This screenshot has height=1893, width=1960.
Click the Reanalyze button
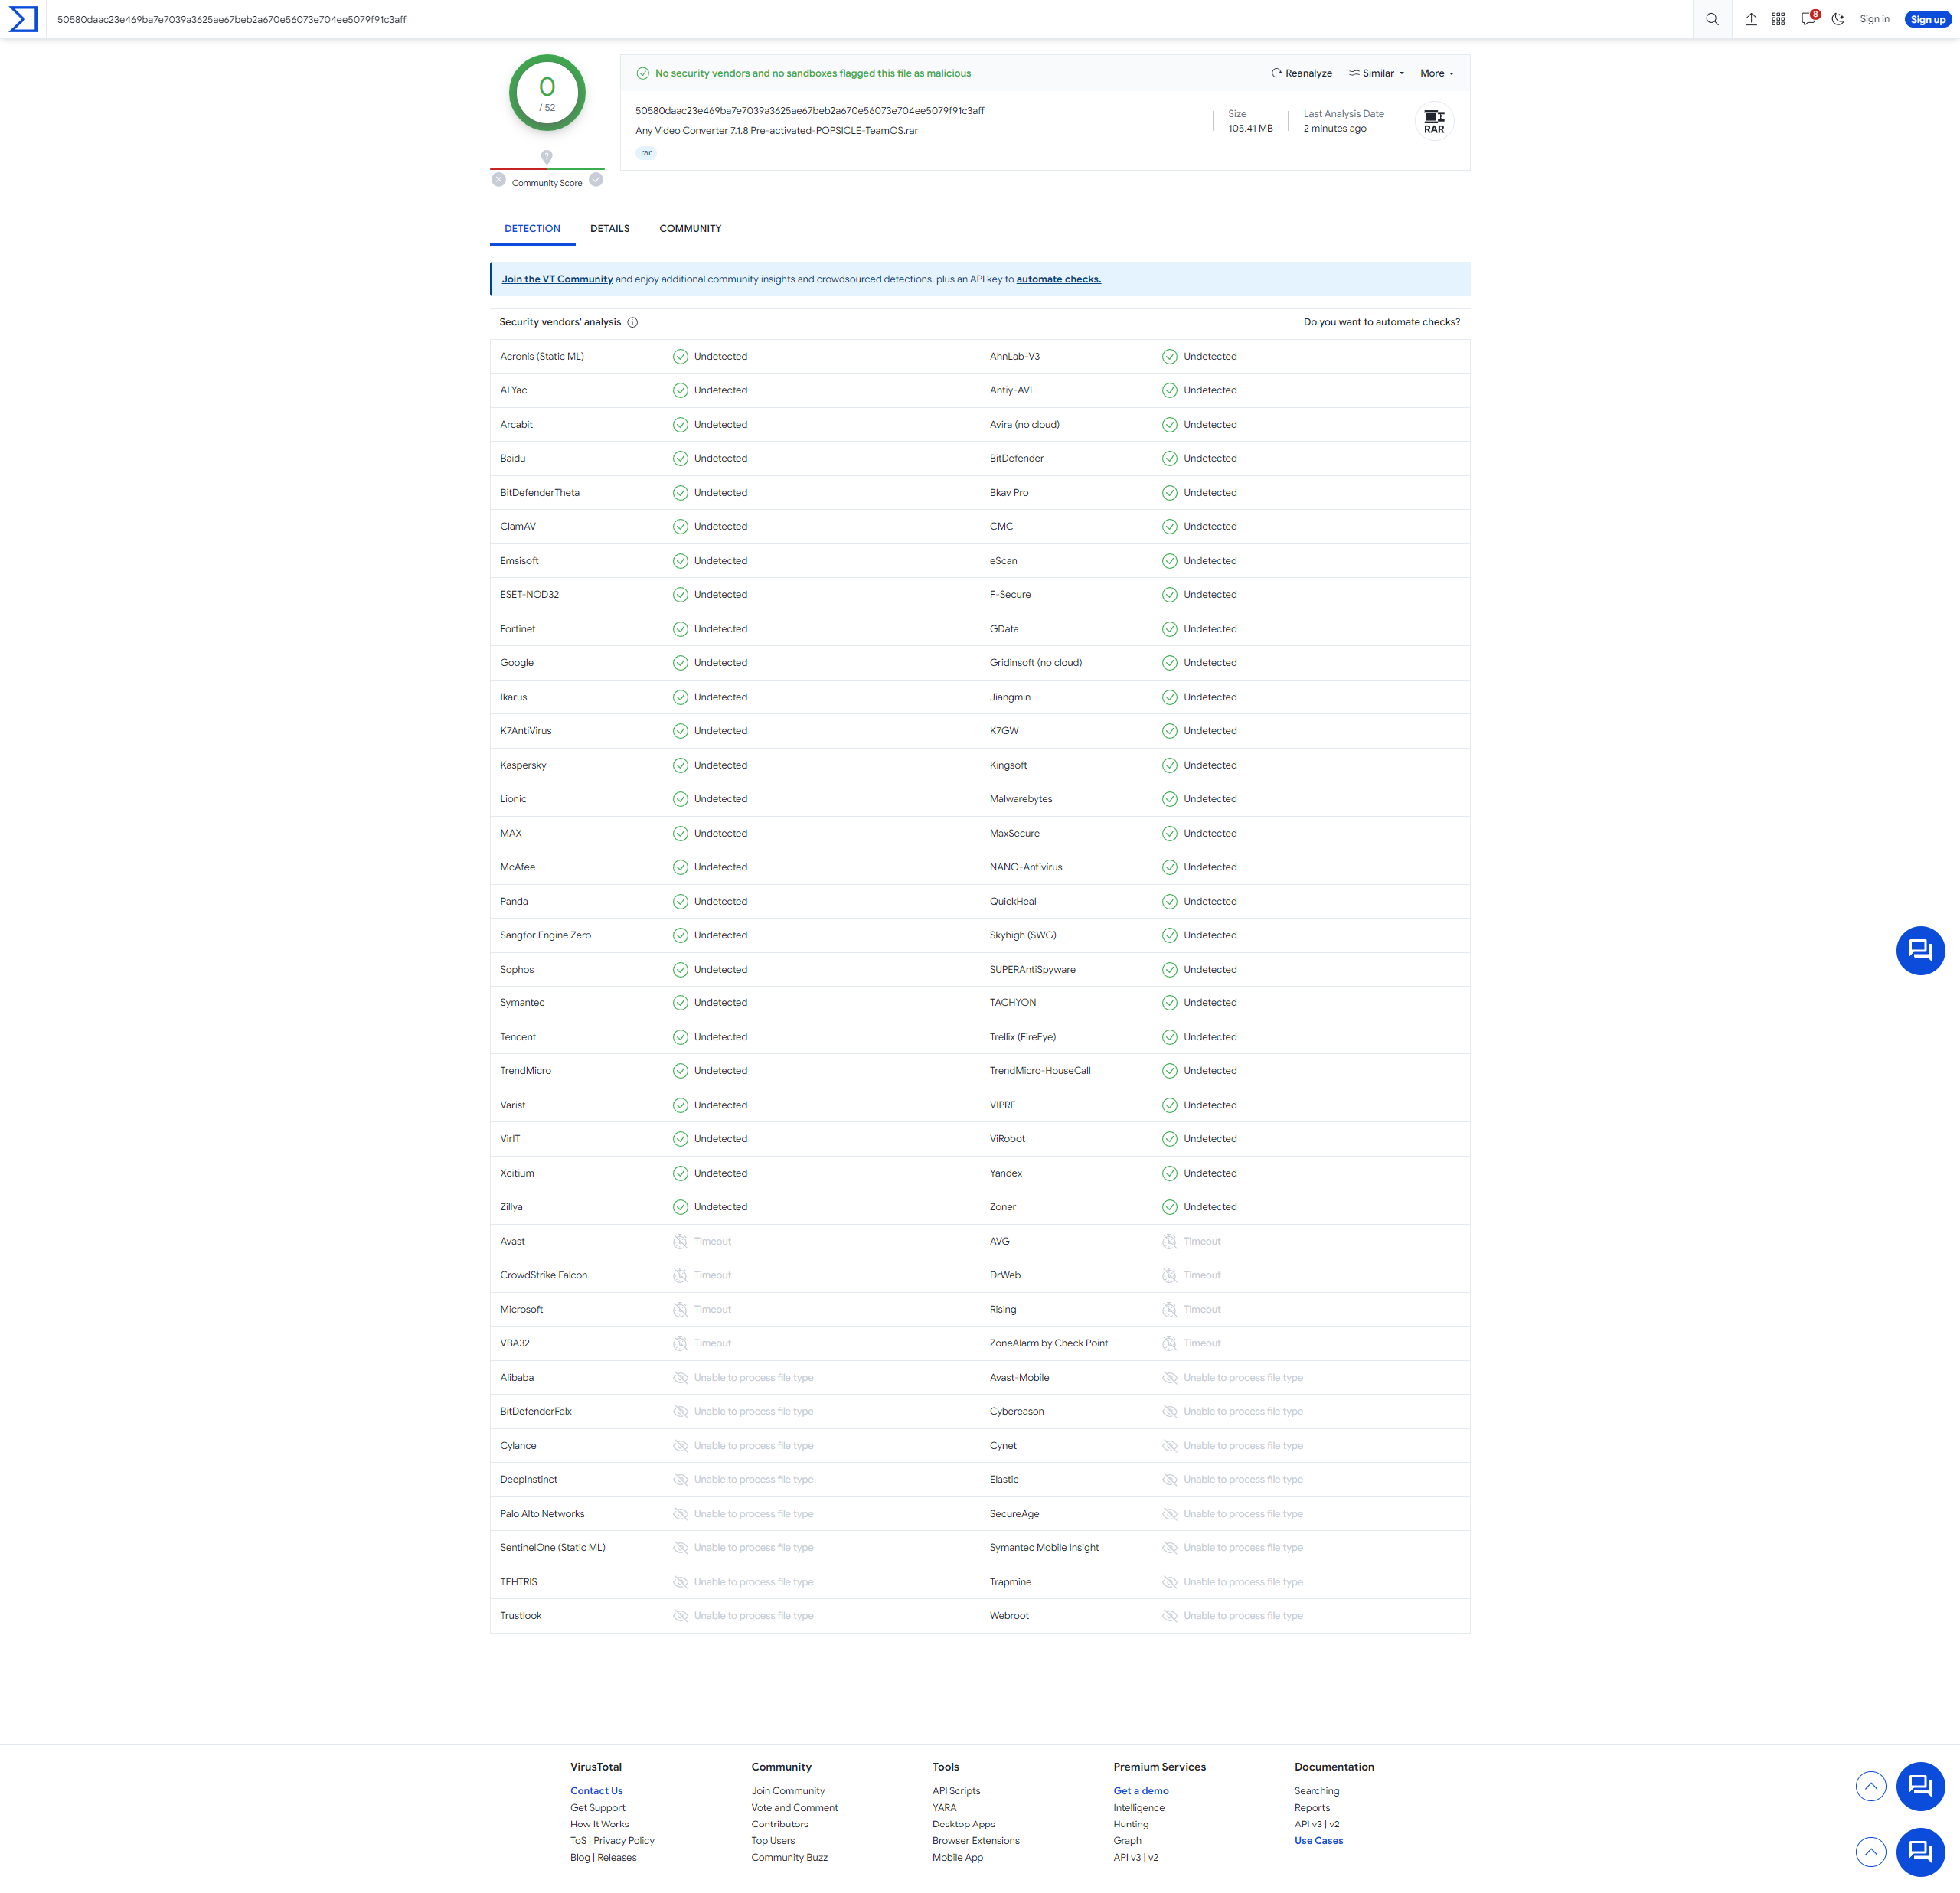click(1301, 73)
